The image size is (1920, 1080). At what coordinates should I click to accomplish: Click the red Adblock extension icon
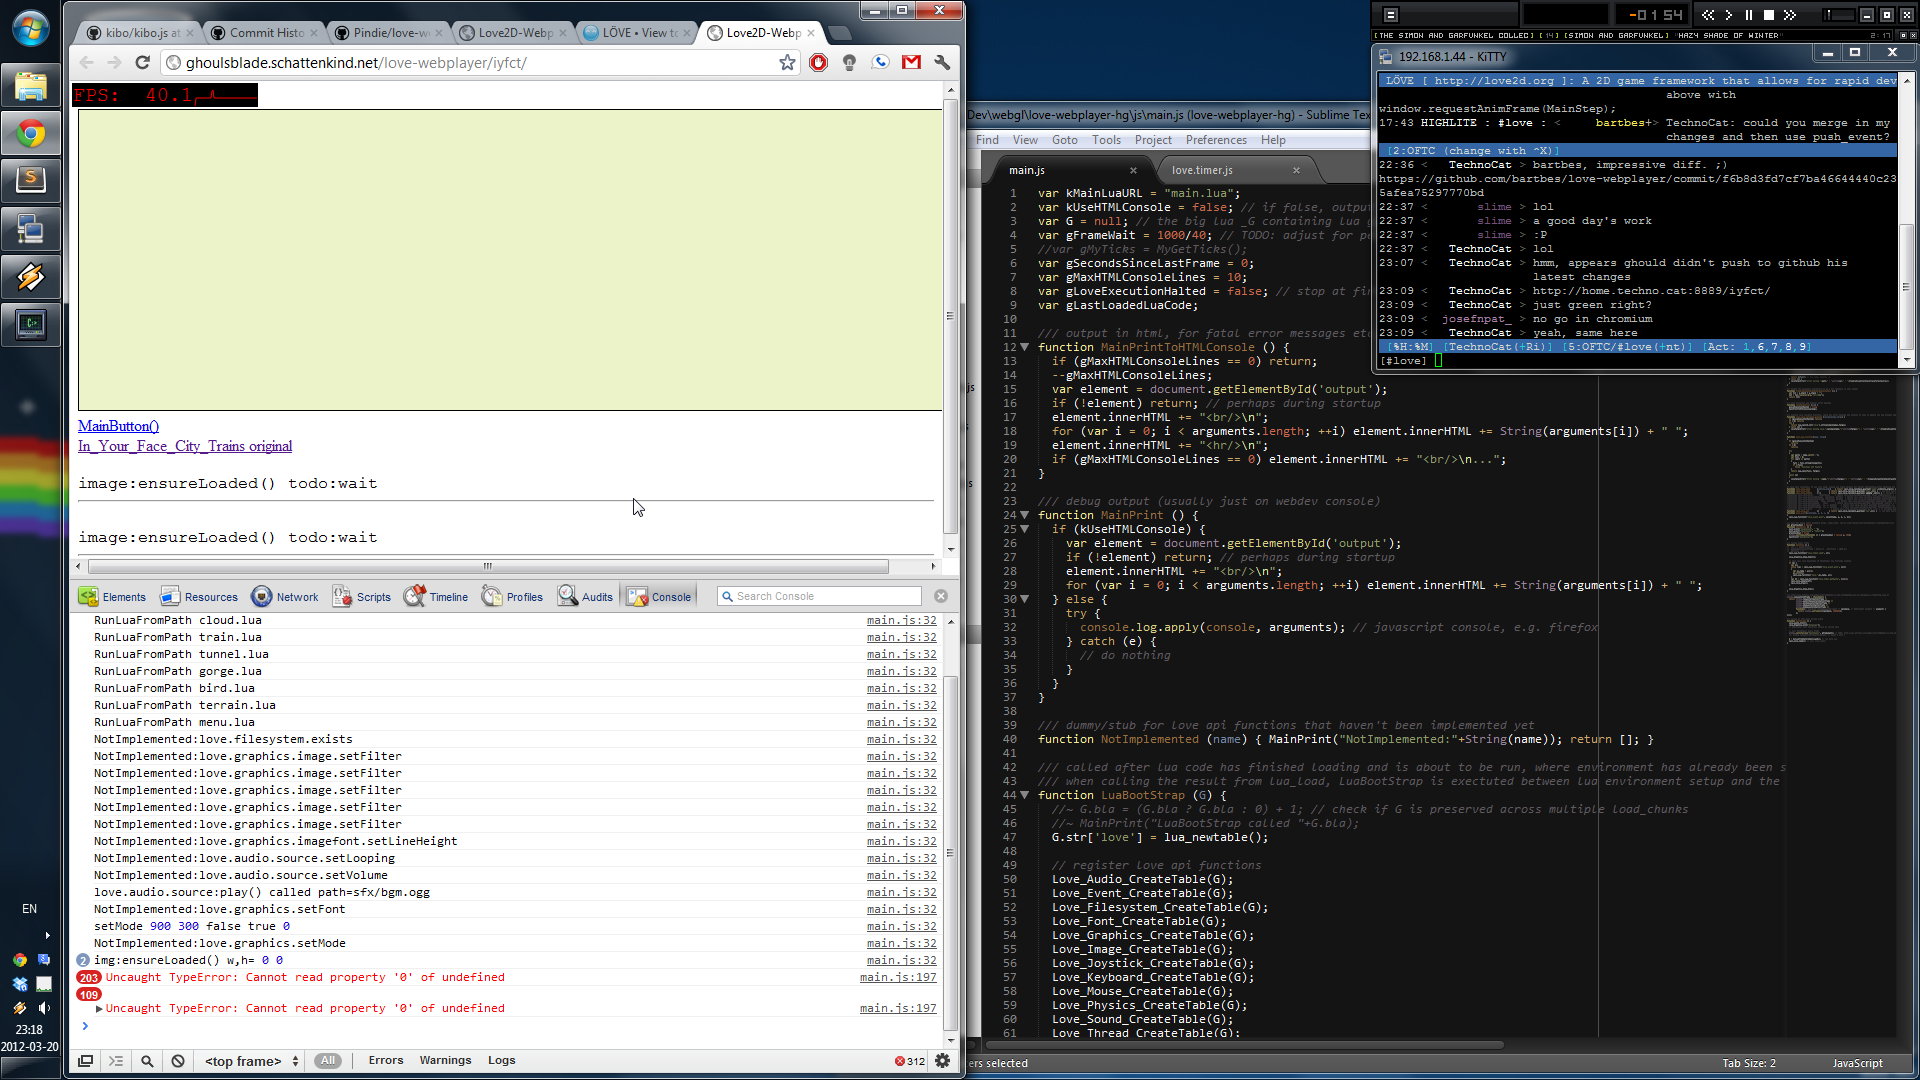coord(818,62)
